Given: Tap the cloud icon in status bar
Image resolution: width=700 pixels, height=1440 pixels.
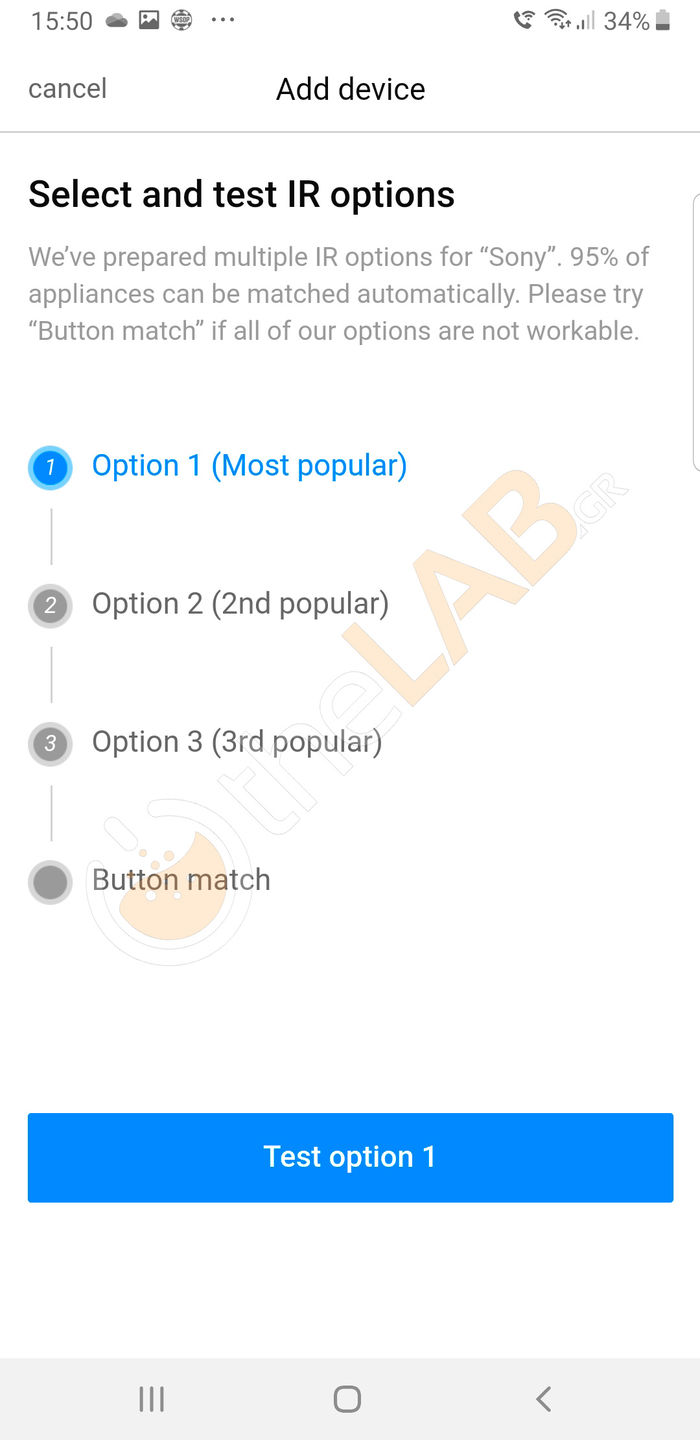Looking at the screenshot, I should point(117,20).
